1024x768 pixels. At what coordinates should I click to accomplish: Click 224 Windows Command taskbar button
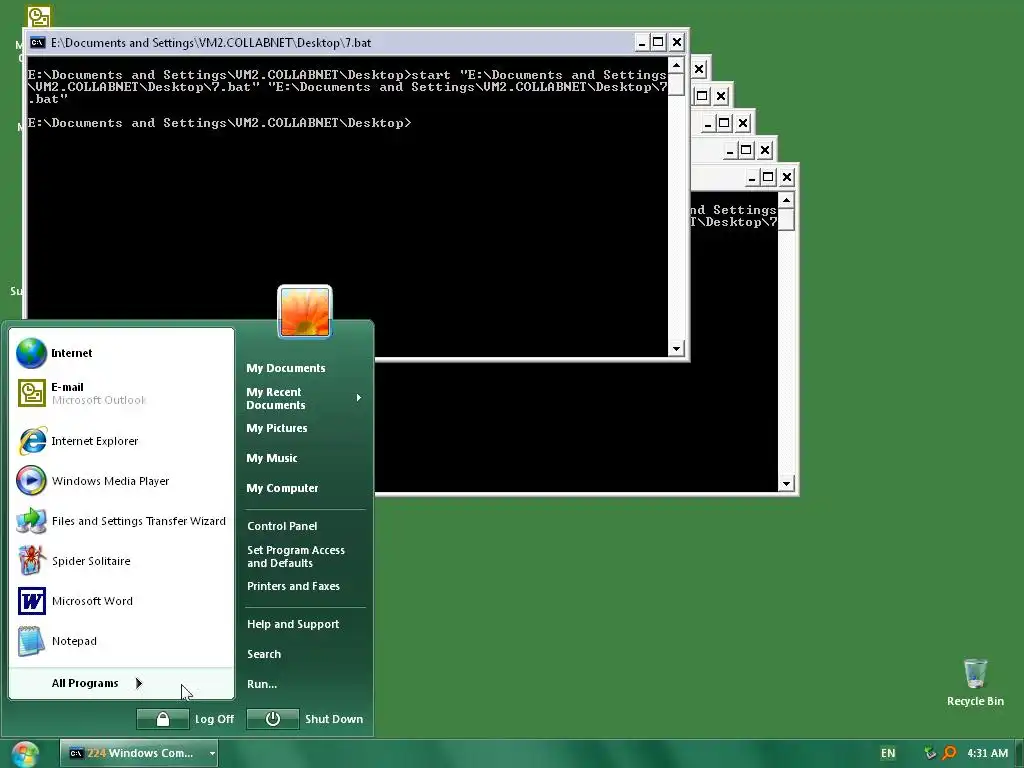(x=138, y=754)
